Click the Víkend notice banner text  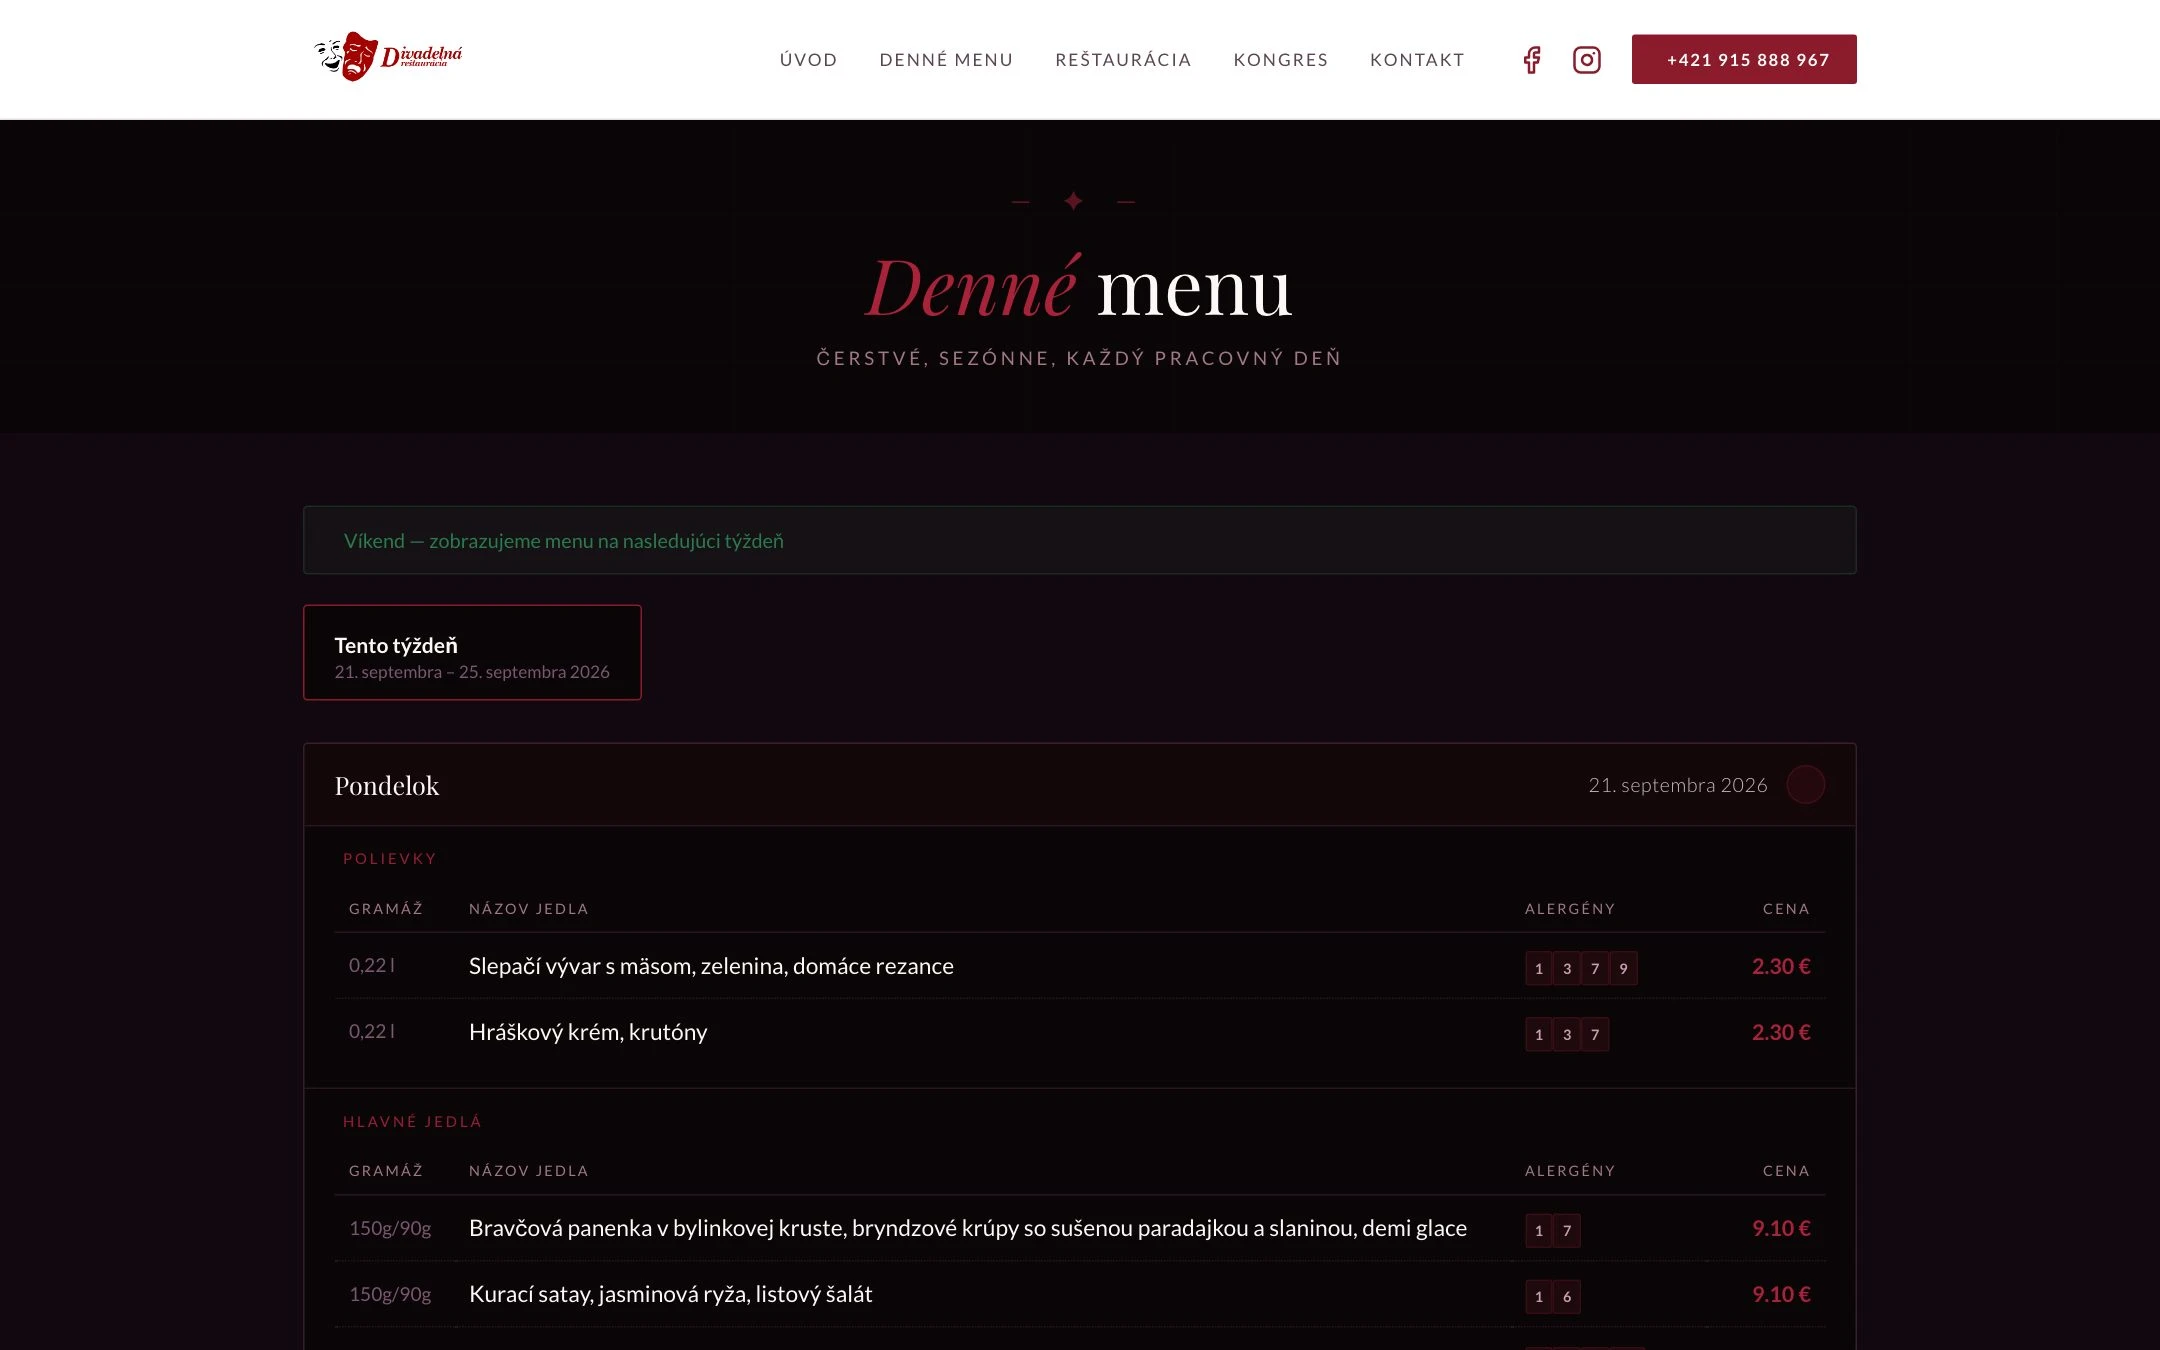click(x=564, y=541)
